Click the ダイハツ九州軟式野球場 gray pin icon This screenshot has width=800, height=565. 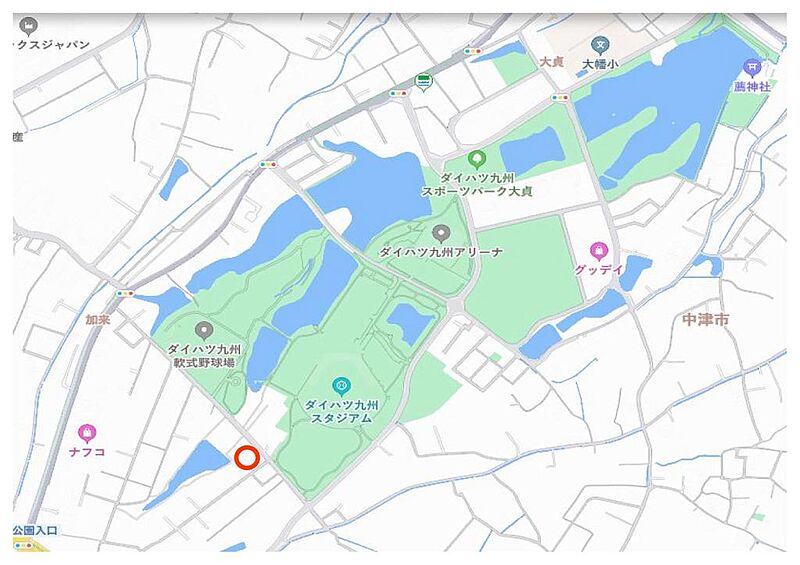204,331
